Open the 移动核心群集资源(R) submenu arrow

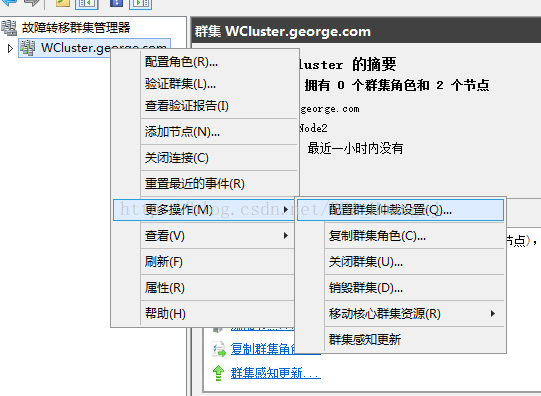493,314
